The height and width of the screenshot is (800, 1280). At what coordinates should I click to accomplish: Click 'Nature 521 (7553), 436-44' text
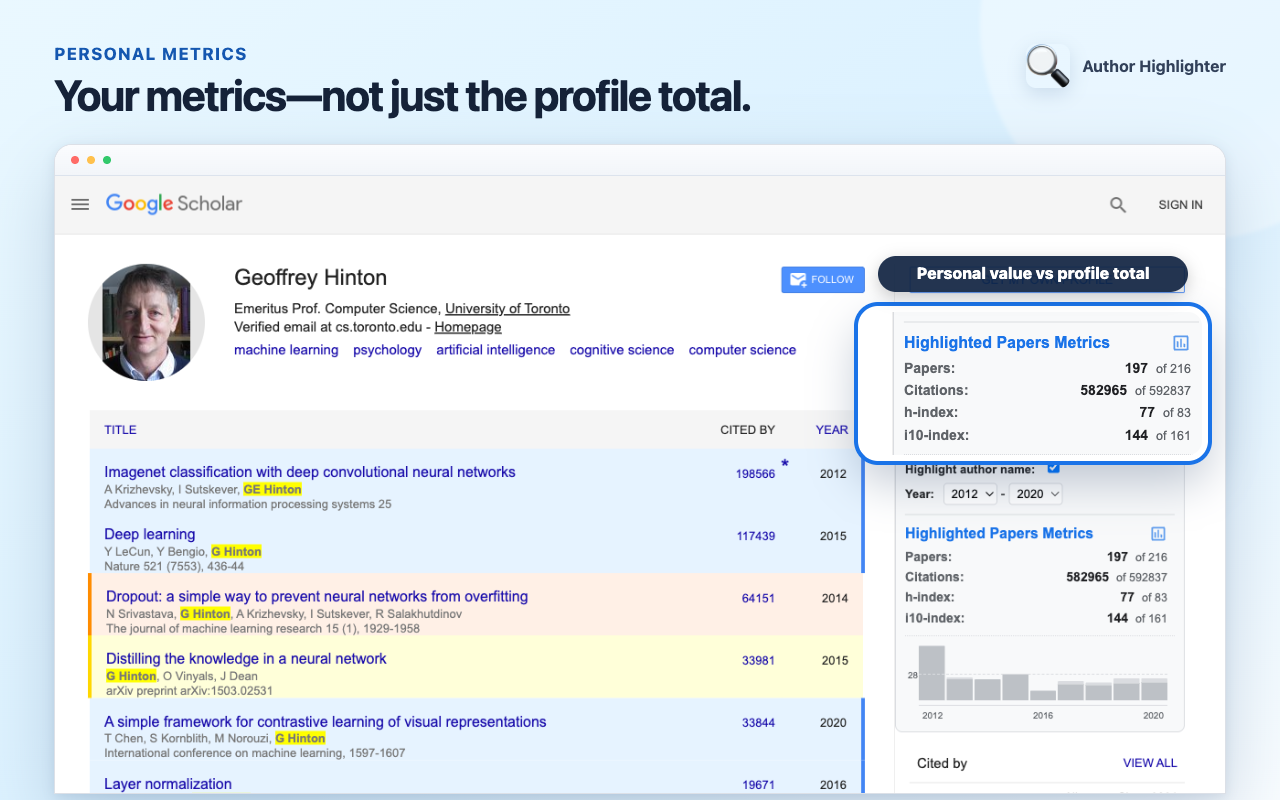coord(174,566)
